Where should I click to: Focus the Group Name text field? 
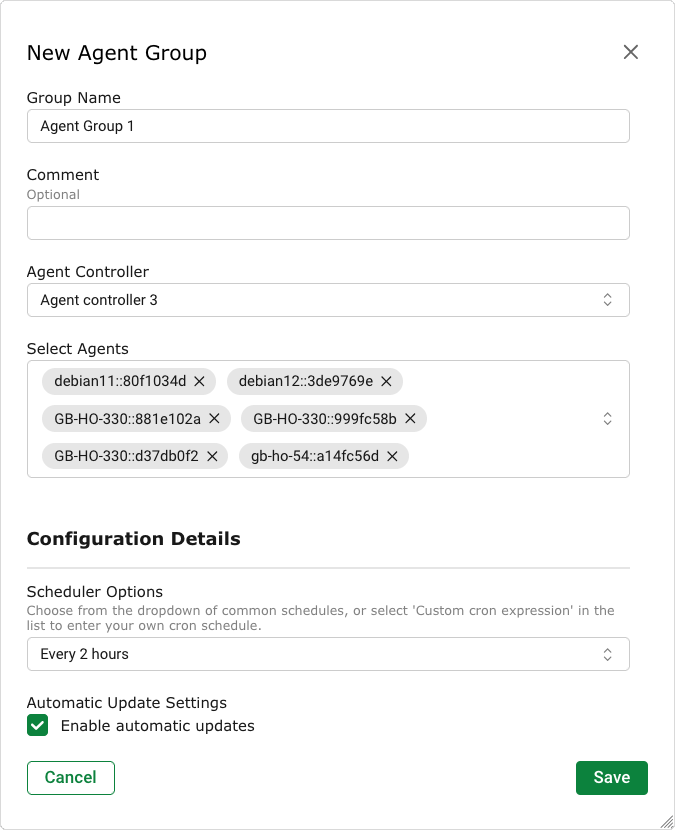click(x=328, y=127)
